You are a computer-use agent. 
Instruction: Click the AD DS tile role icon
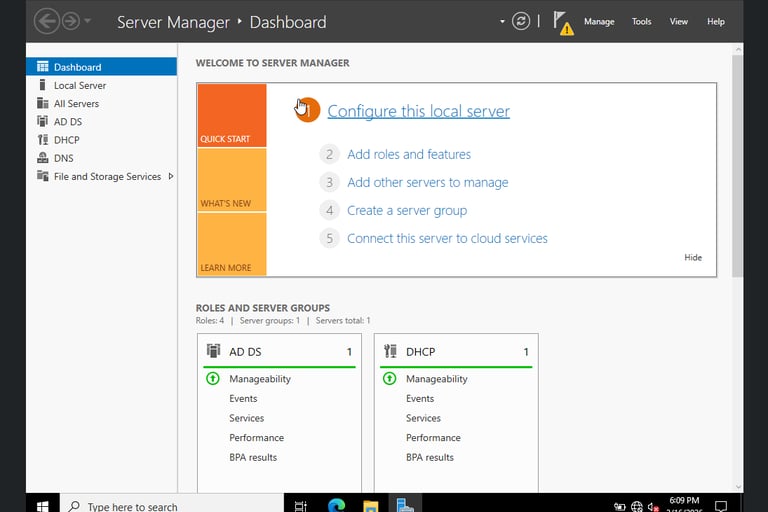214,351
